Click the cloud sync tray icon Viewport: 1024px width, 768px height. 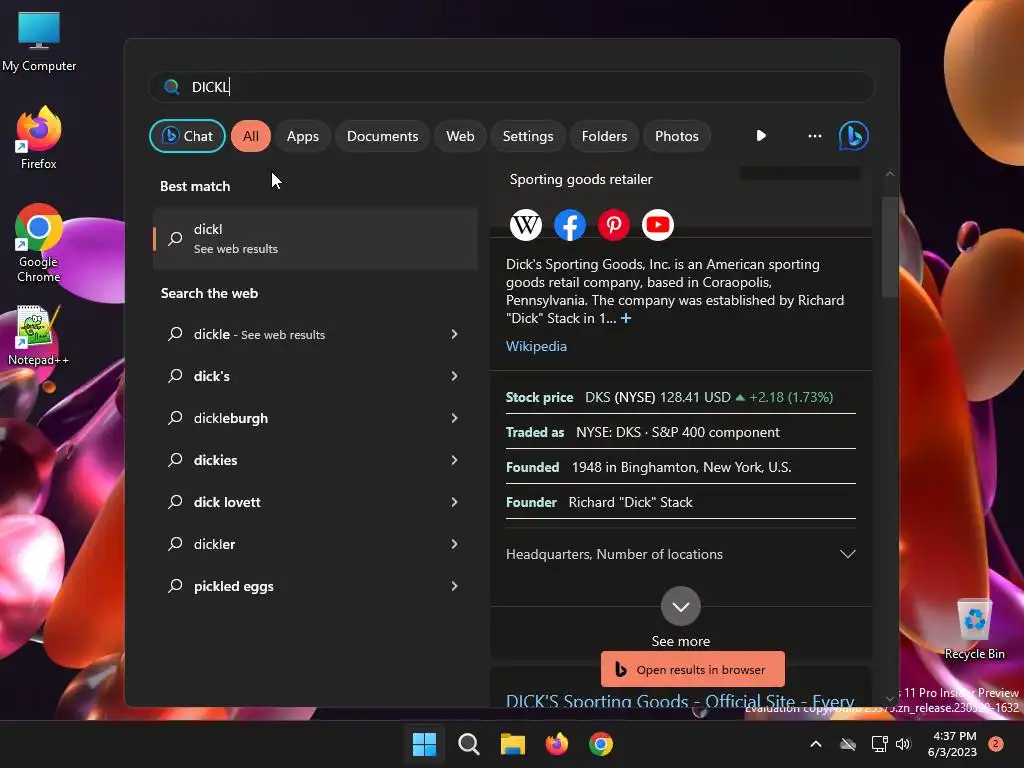click(x=848, y=744)
